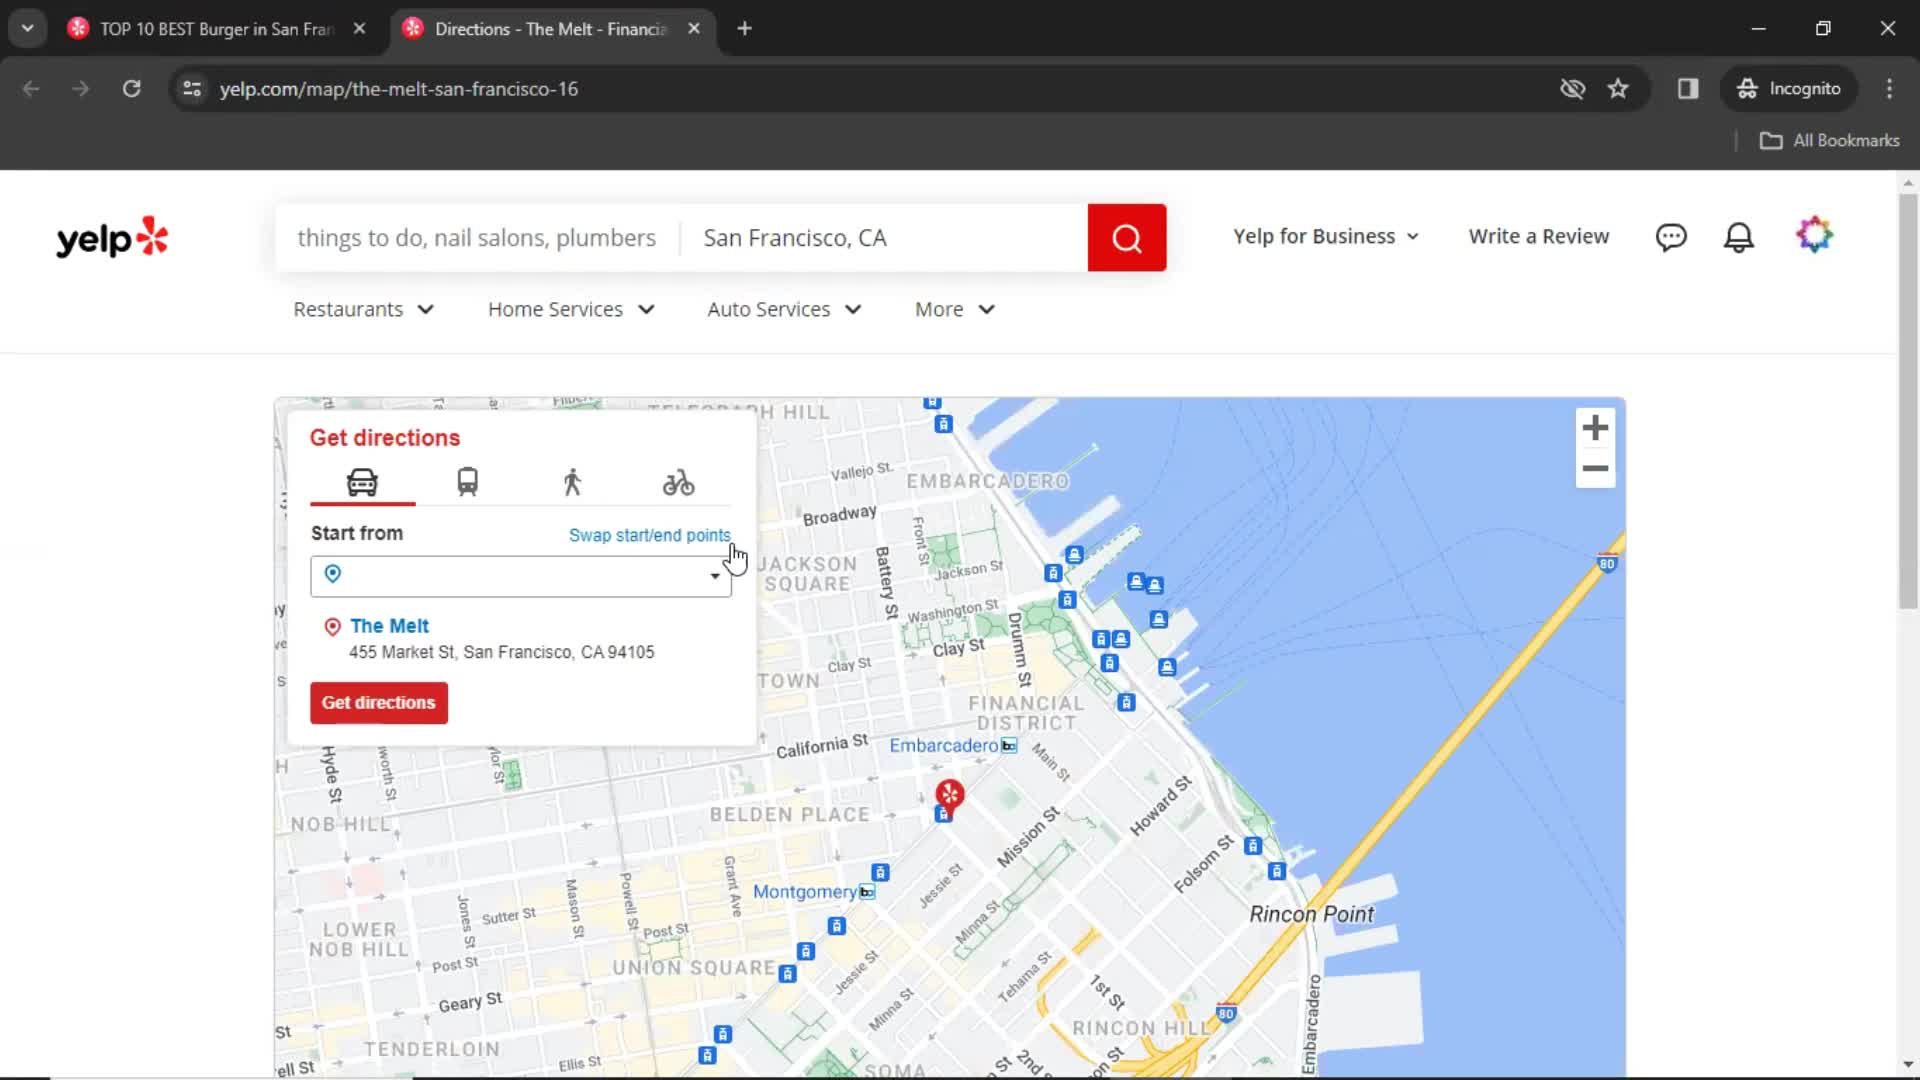The width and height of the screenshot is (1920, 1080).
Task: Expand the Restaurants menu
Action: click(364, 310)
